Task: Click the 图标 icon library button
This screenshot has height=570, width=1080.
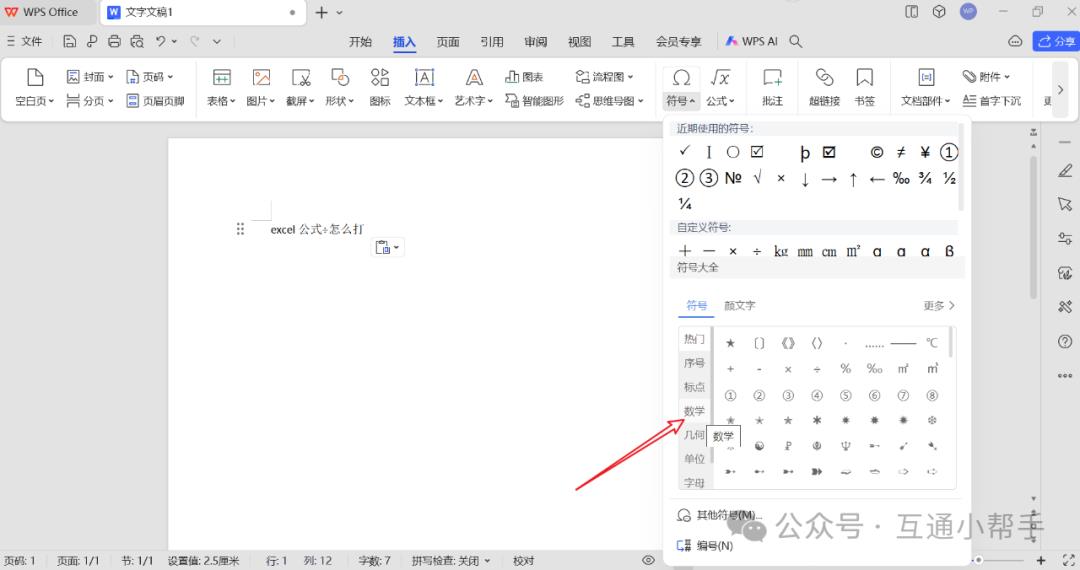Action: (x=380, y=87)
